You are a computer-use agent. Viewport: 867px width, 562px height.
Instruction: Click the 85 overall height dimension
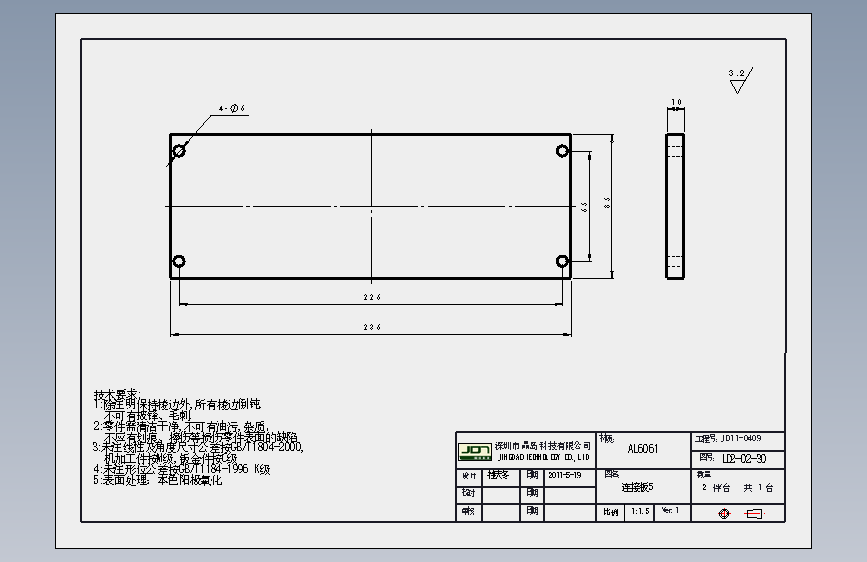pyautogui.click(x=607, y=203)
